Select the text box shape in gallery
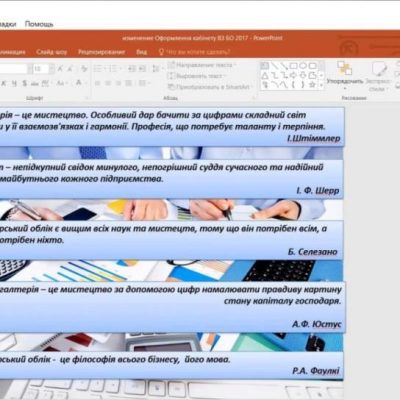400x400 pixels. [264, 66]
